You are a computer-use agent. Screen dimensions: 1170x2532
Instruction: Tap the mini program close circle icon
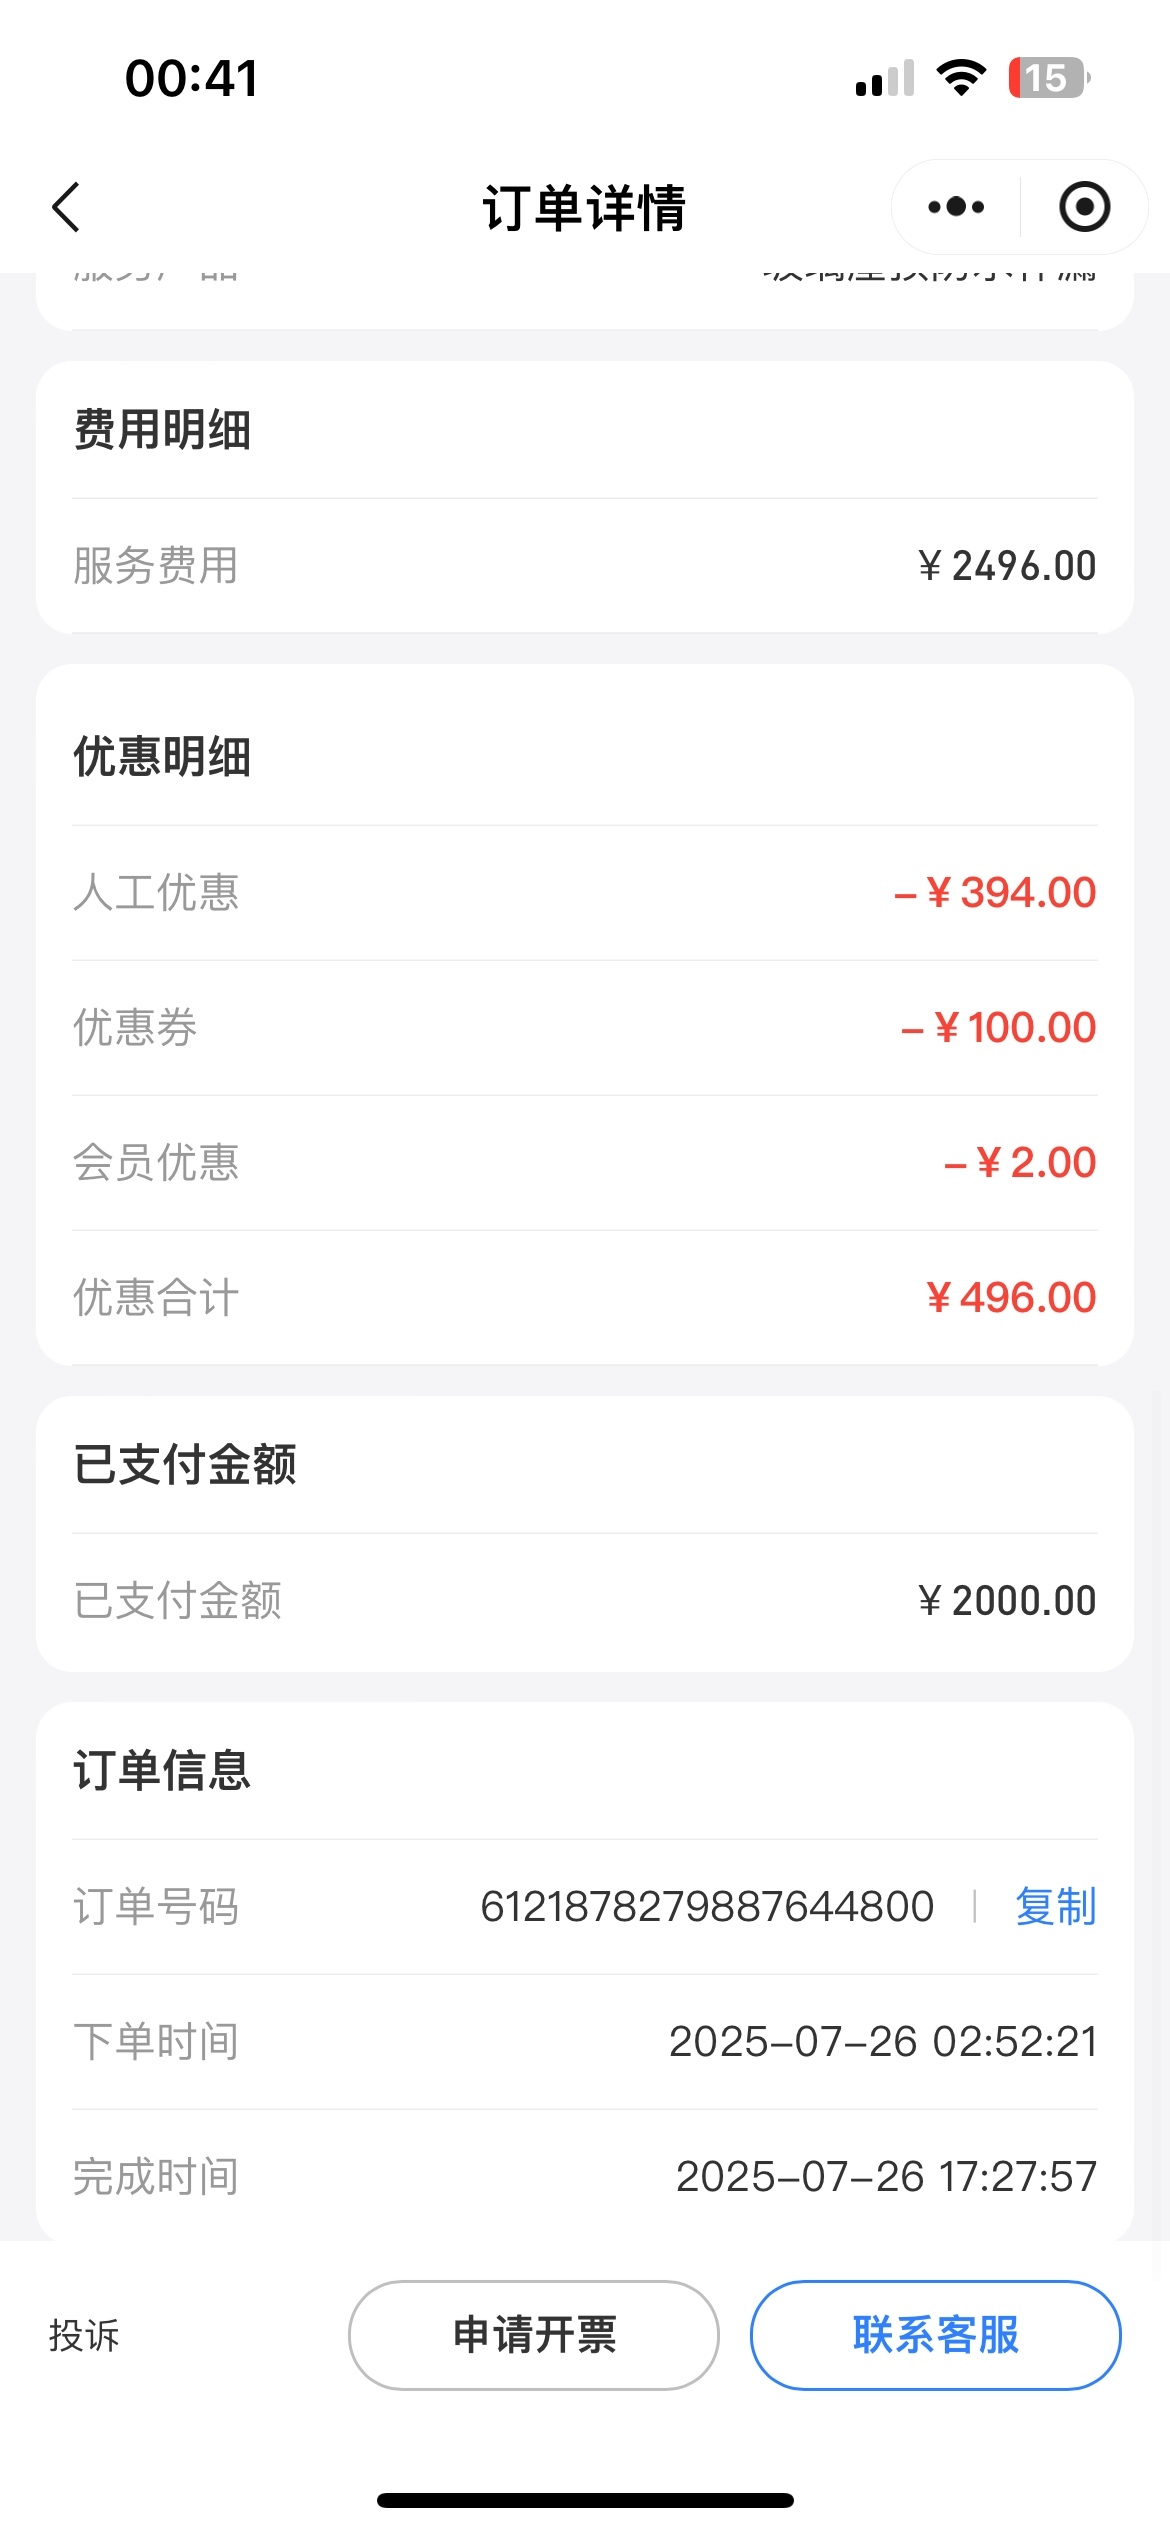click(1084, 207)
